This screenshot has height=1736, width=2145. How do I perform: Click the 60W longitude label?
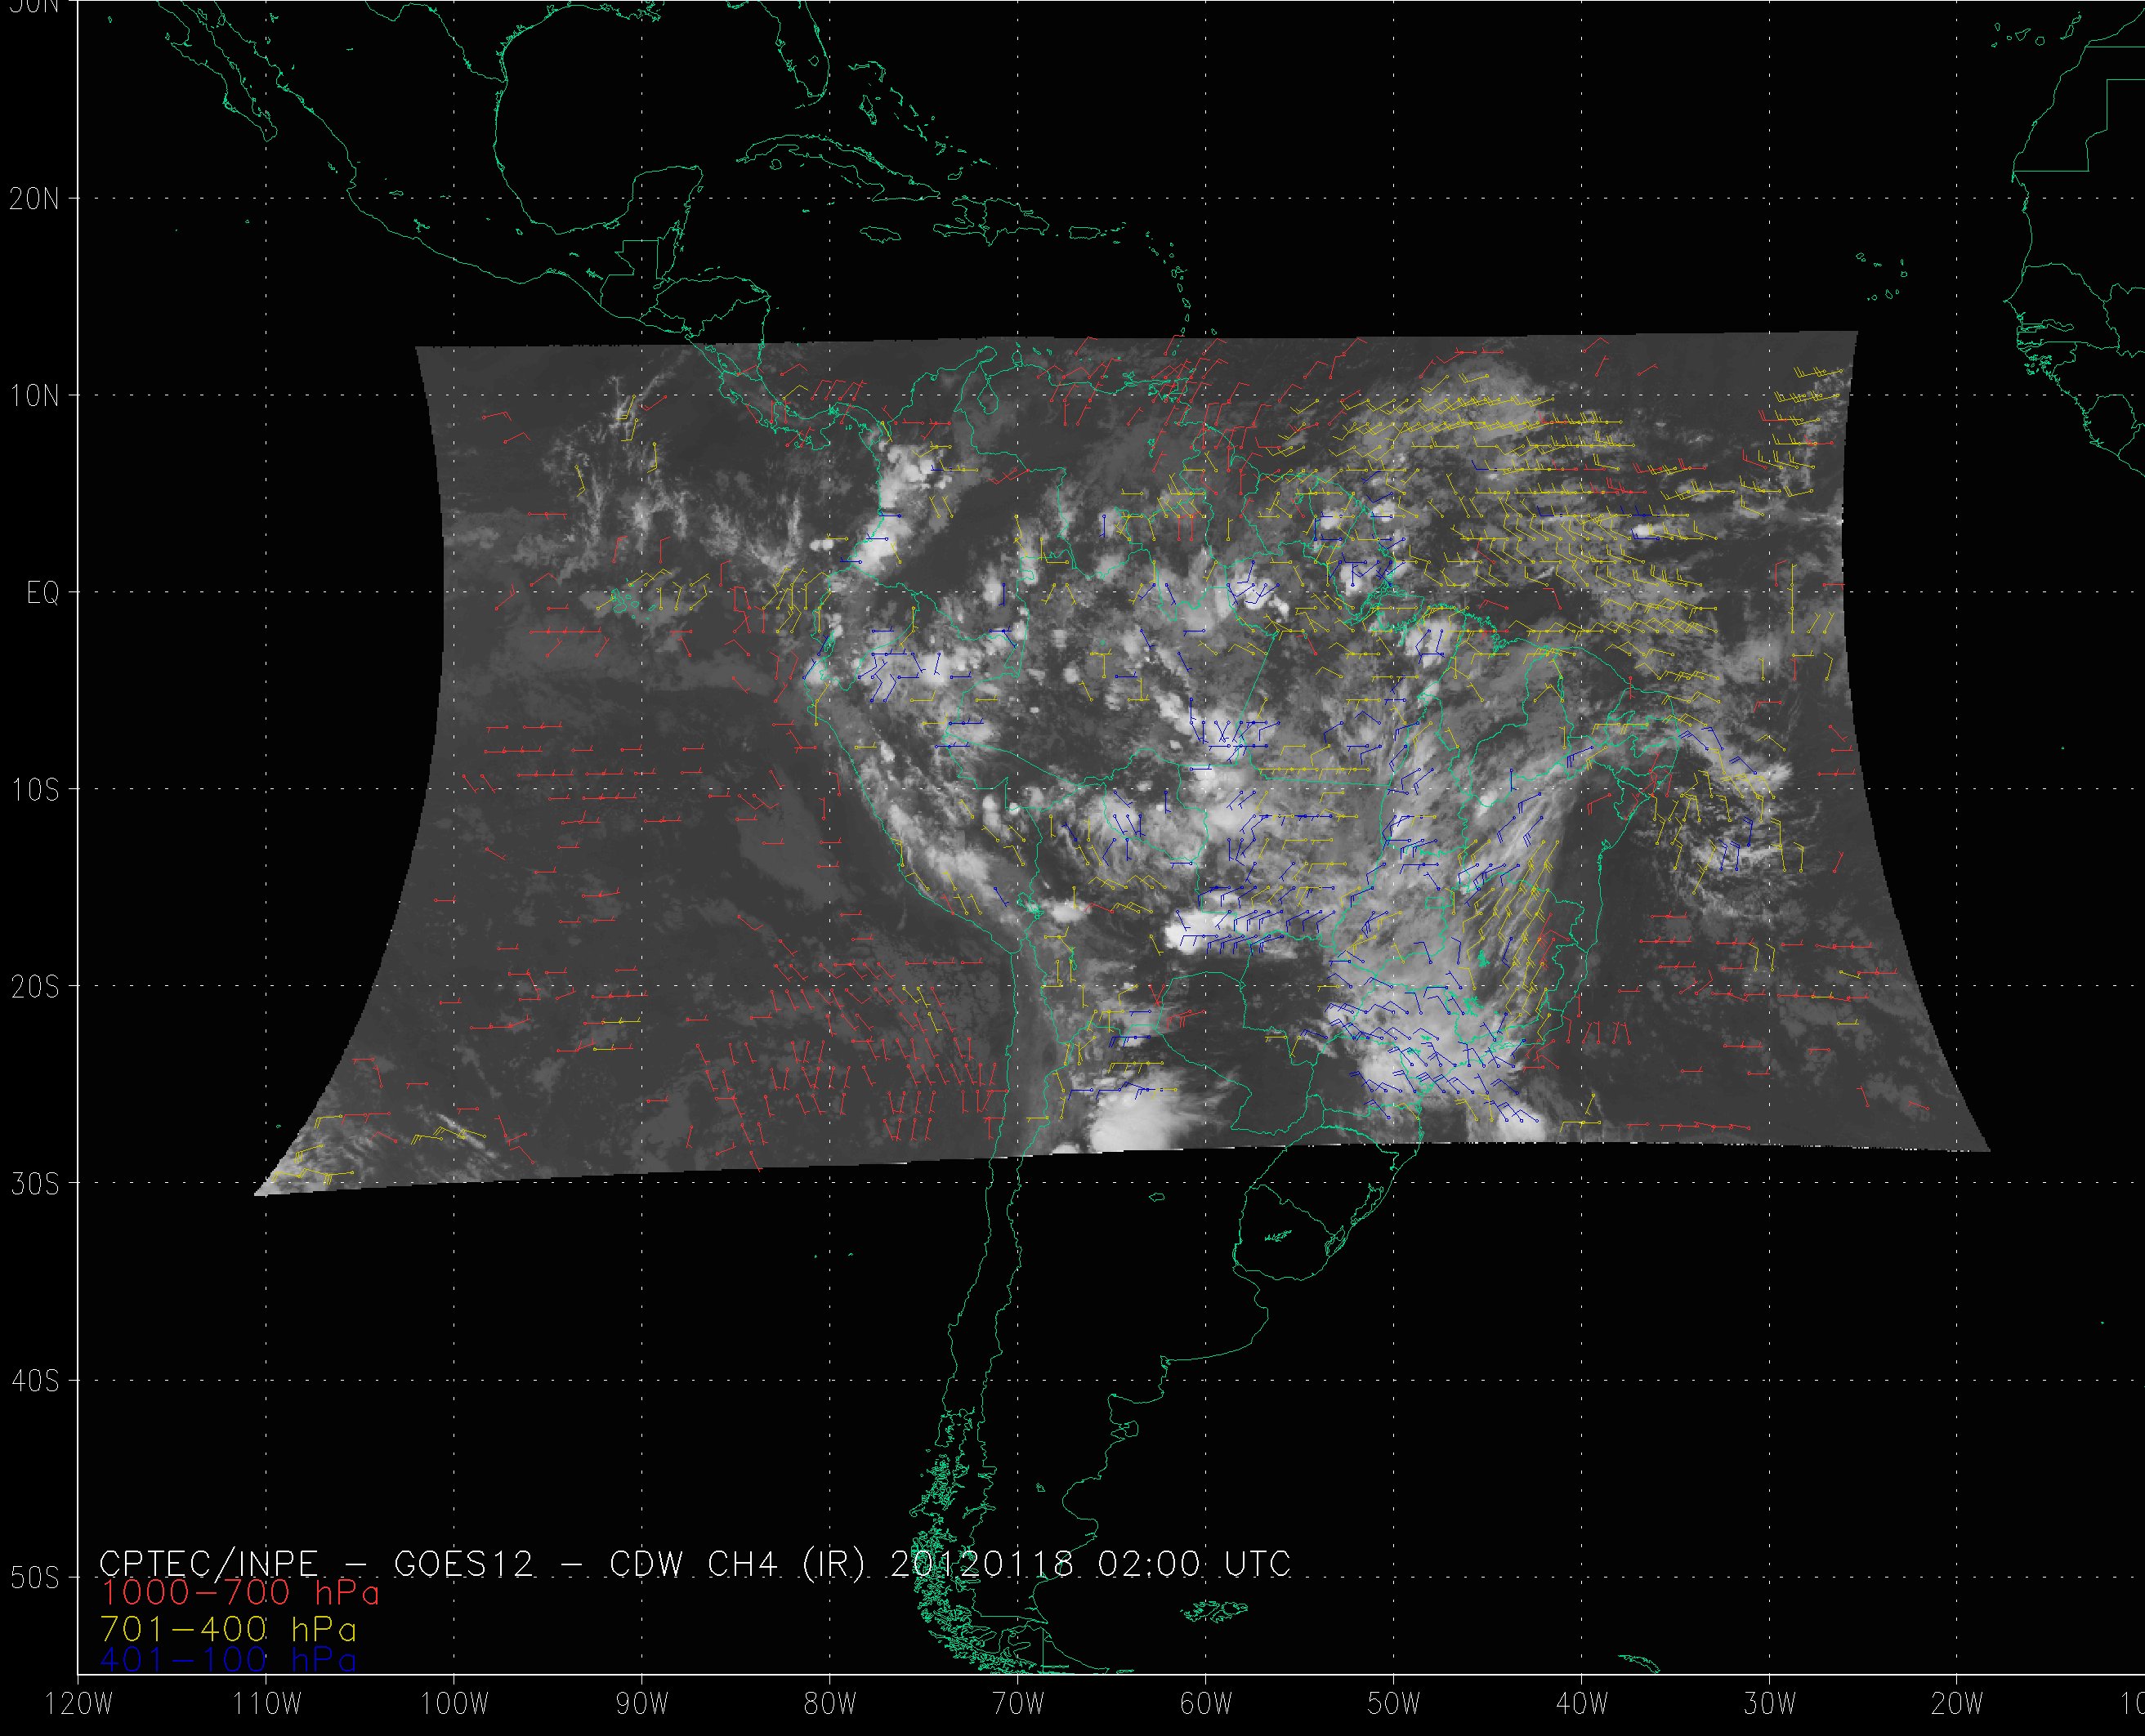tap(1206, 1704)
